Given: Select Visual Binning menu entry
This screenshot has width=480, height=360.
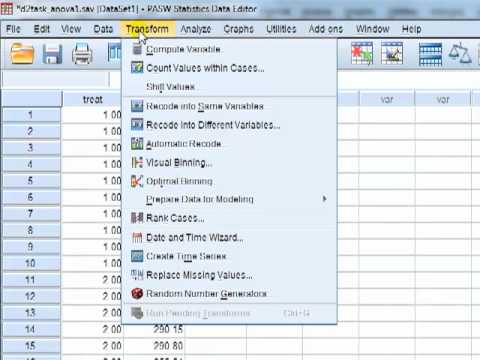Looking at the screenshot, I should (229, 163).
